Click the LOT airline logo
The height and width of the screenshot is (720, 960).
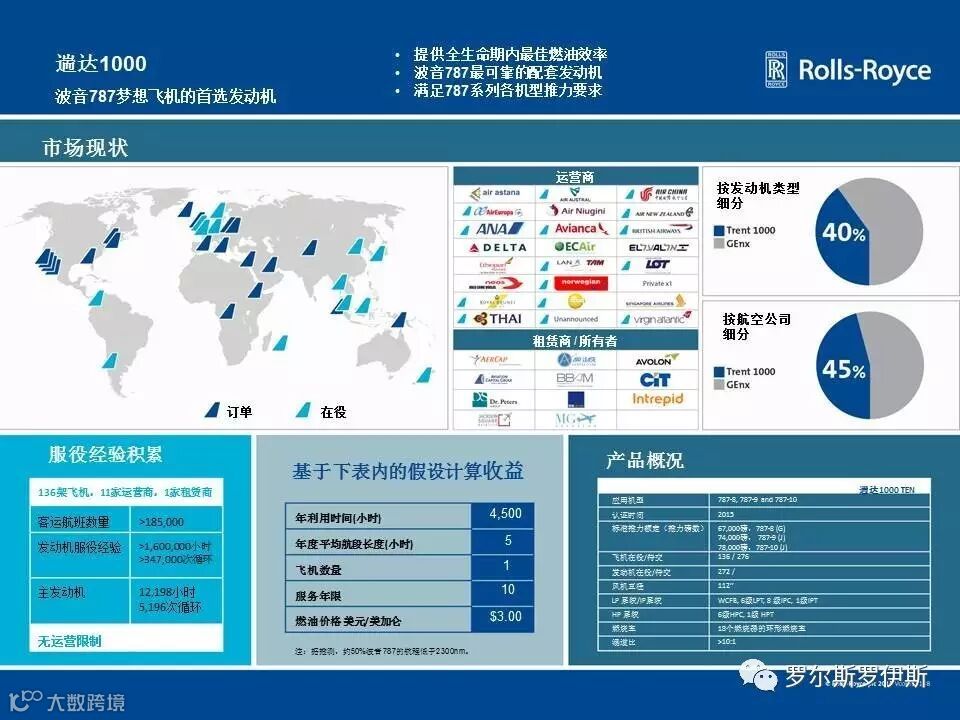pyautogui.click(x=658, y=264)
